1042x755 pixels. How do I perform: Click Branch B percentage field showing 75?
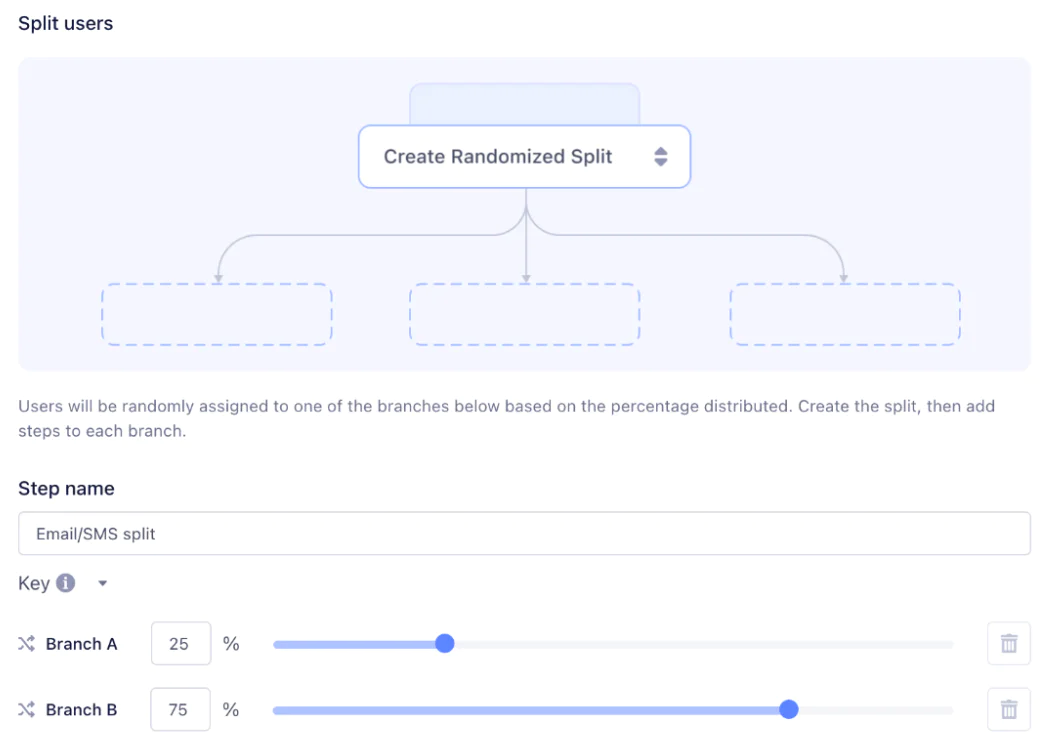[x=180, y=710]
